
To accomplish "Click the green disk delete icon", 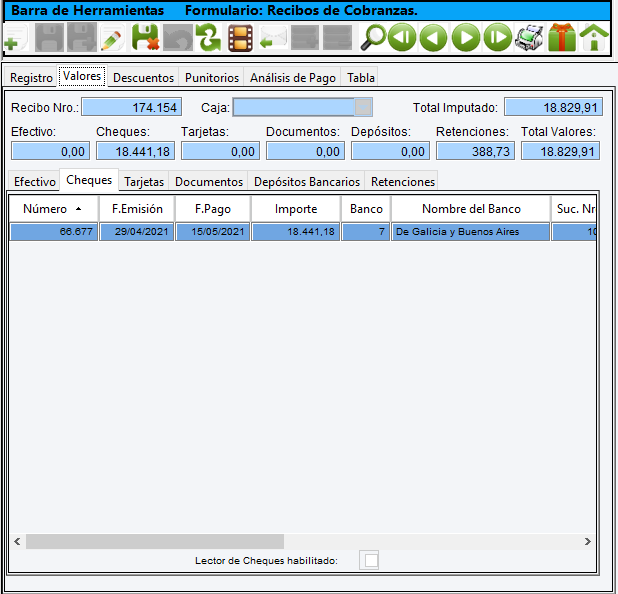I will [x=145, y=38].
